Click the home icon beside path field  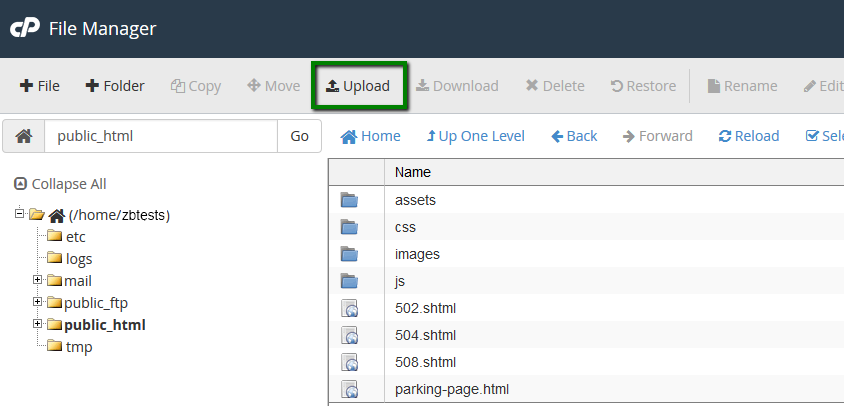point(24,136)
